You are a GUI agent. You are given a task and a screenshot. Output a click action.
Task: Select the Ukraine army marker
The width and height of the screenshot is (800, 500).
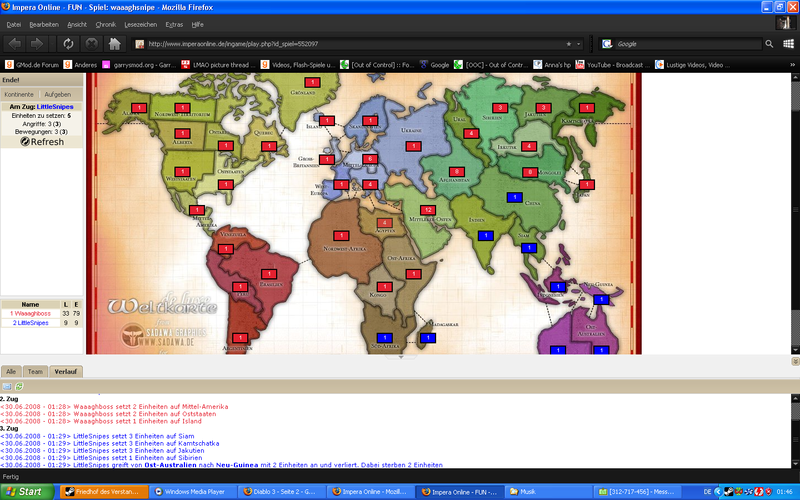[x=413, y=146]
